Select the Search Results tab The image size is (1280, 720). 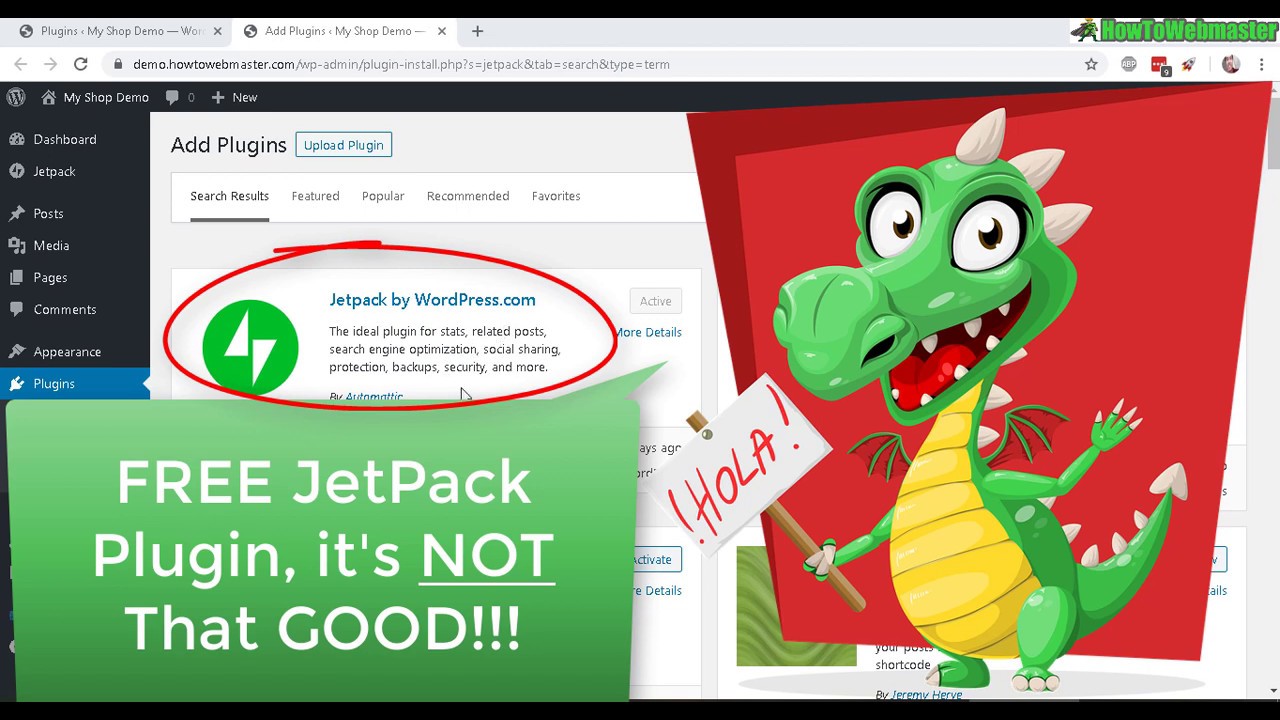[x=229, y=196]
